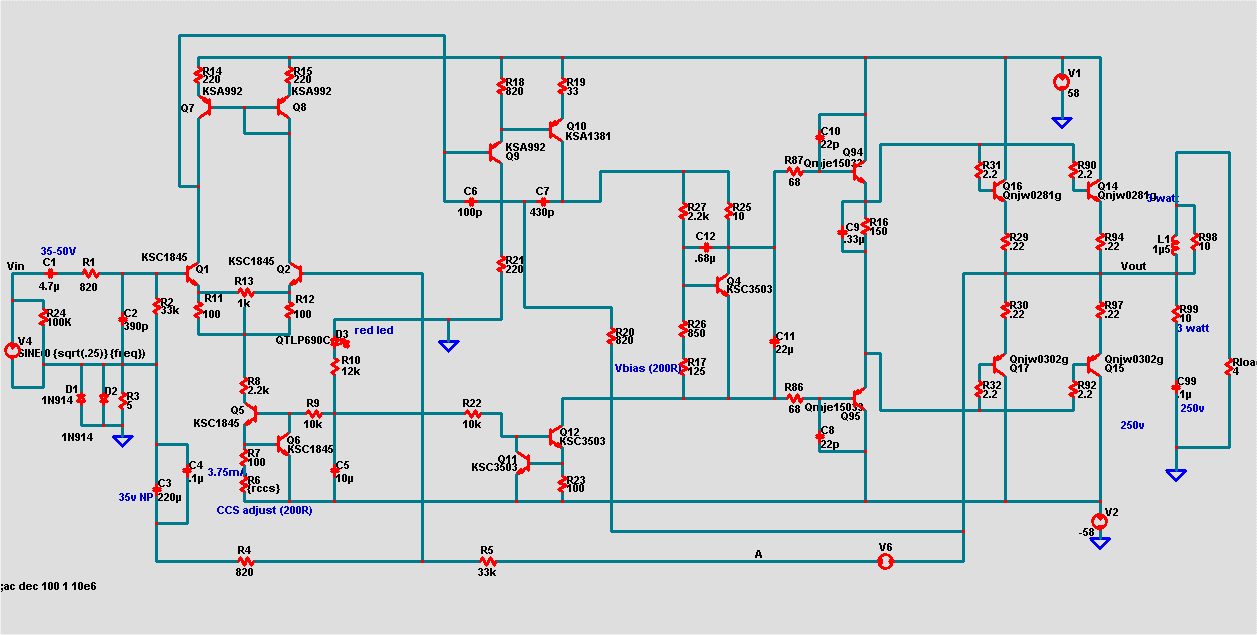Image resolution: width=1257 pixels, height=635 pixels.
Task: Click resistor R4 820
Action: click(244, 562)
